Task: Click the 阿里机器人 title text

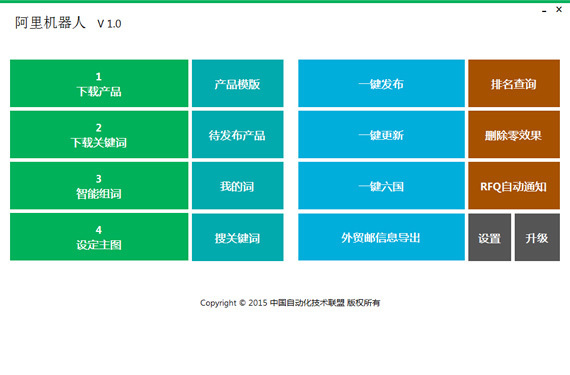Action: (x=50, y=23)
